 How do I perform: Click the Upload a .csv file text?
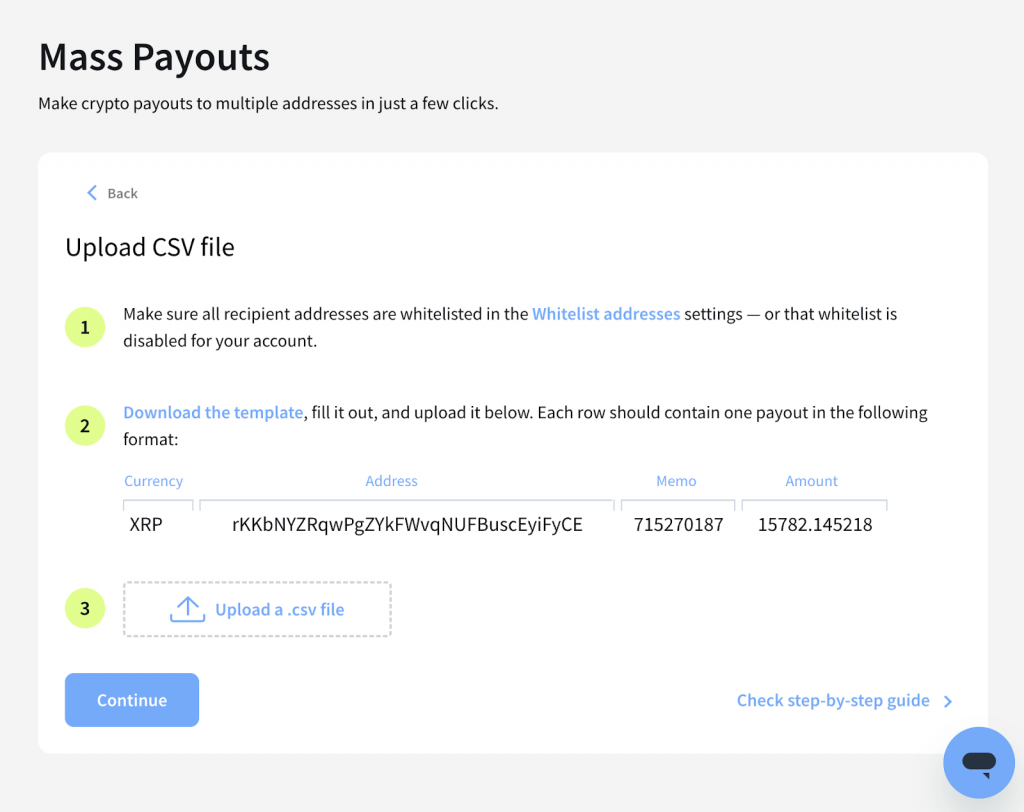click(279, 609)
